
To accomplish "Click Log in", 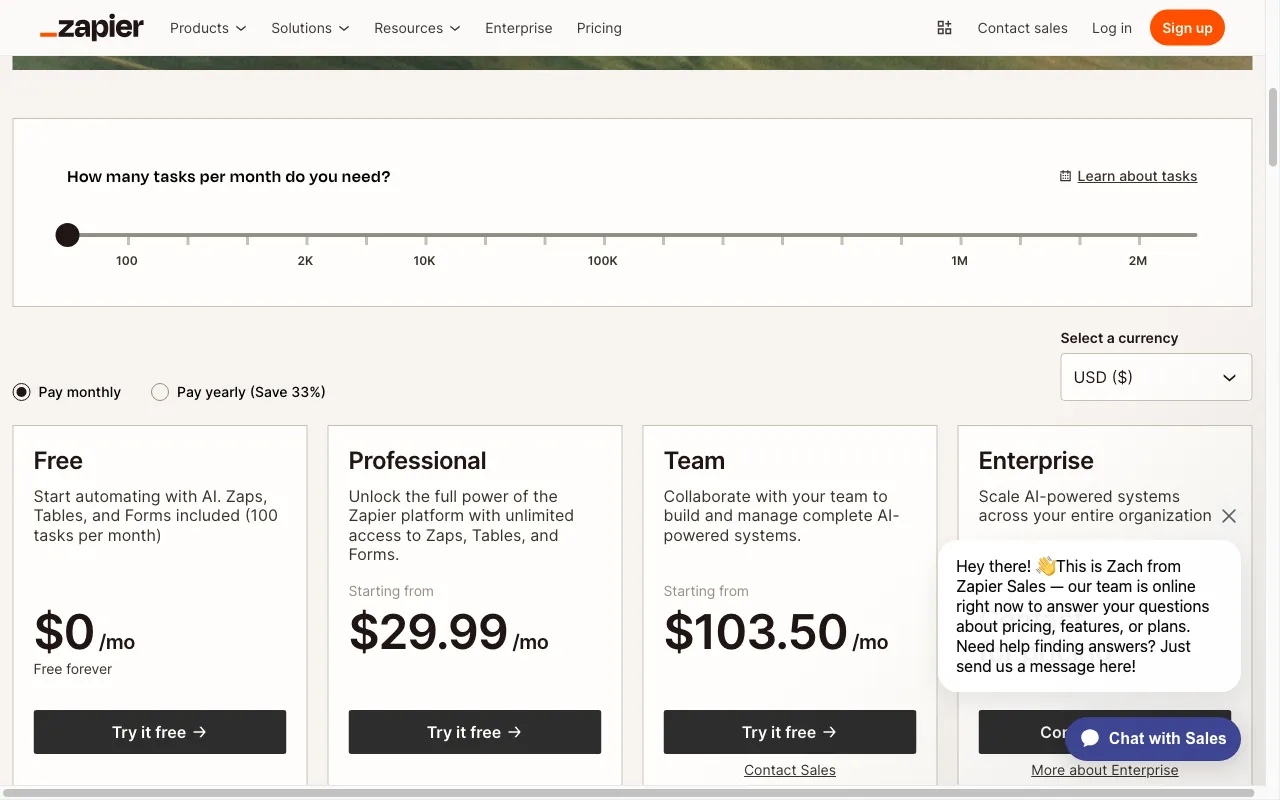I will tap(1112, 28).
